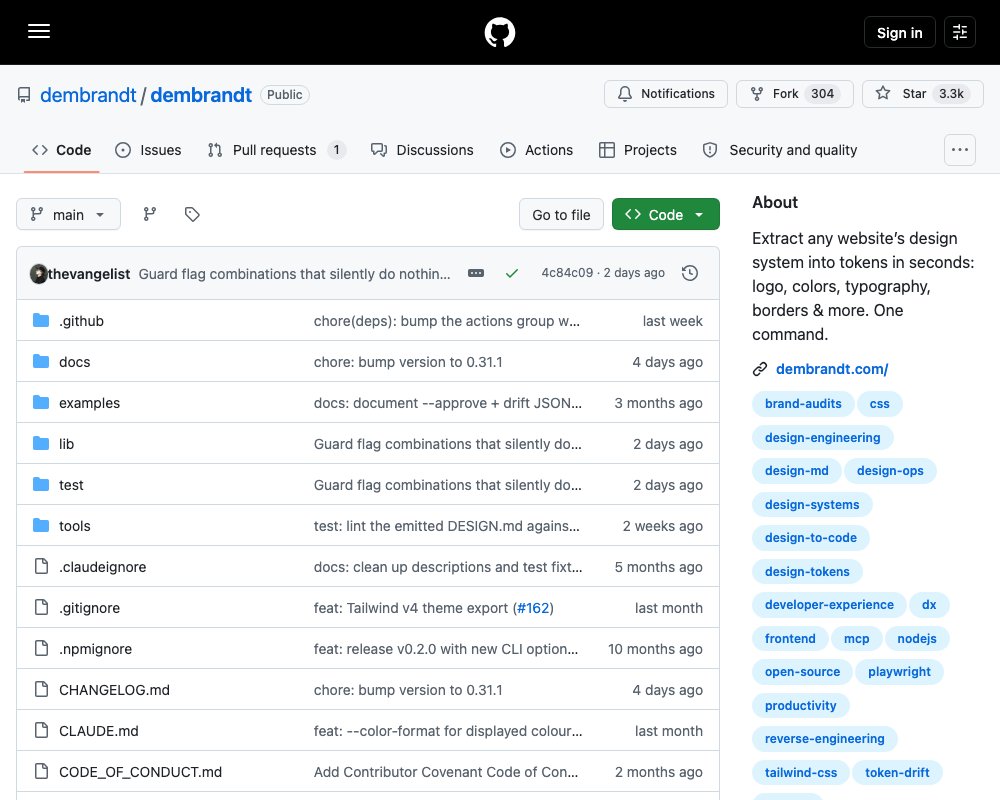Open the Security and quality tab
The width and height of the screenshot is (1000, 800).
click(779, 150)
